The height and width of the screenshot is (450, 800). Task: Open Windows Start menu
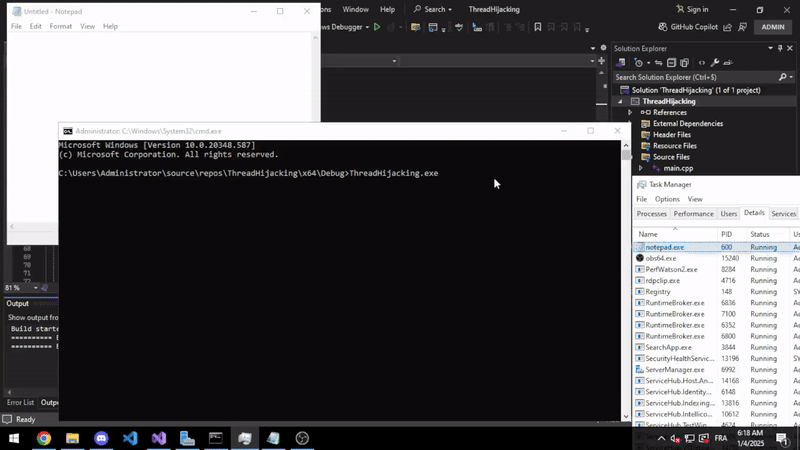[14, 438]
